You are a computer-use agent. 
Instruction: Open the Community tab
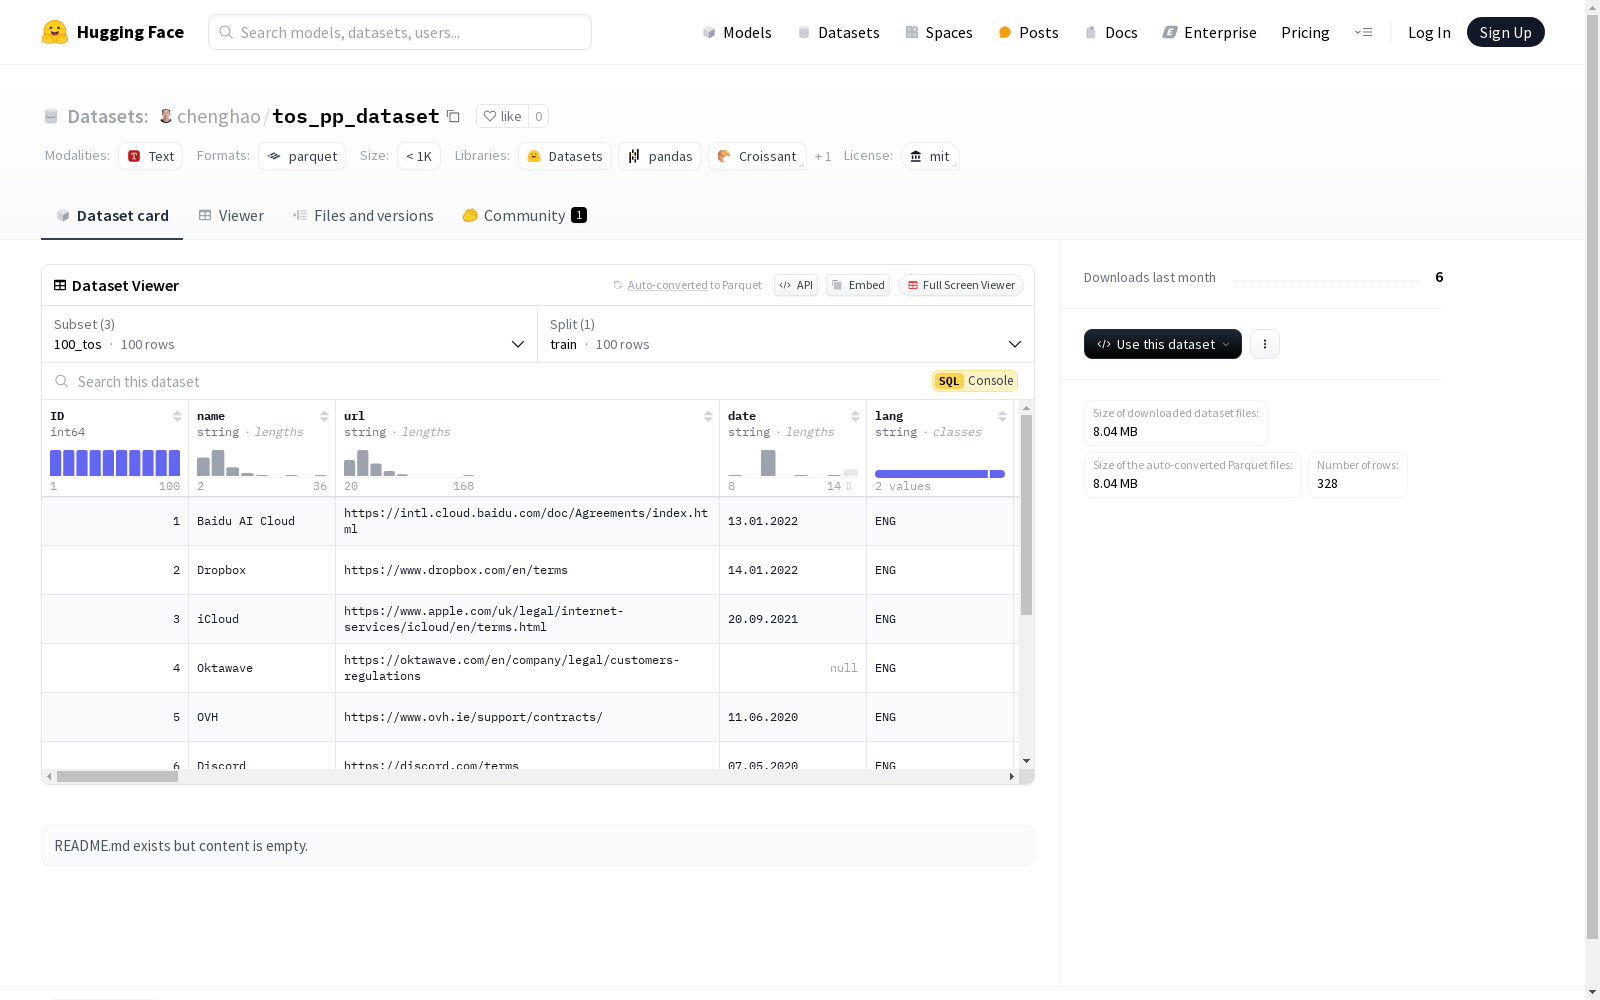coord(524,216)
